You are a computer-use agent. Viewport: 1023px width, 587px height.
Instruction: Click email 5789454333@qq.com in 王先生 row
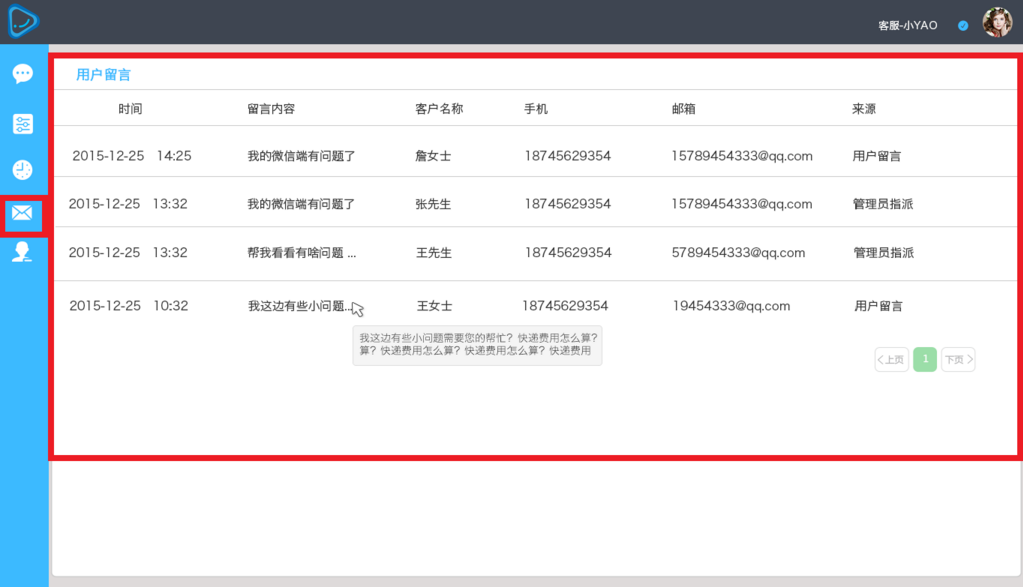pos(738,252)
